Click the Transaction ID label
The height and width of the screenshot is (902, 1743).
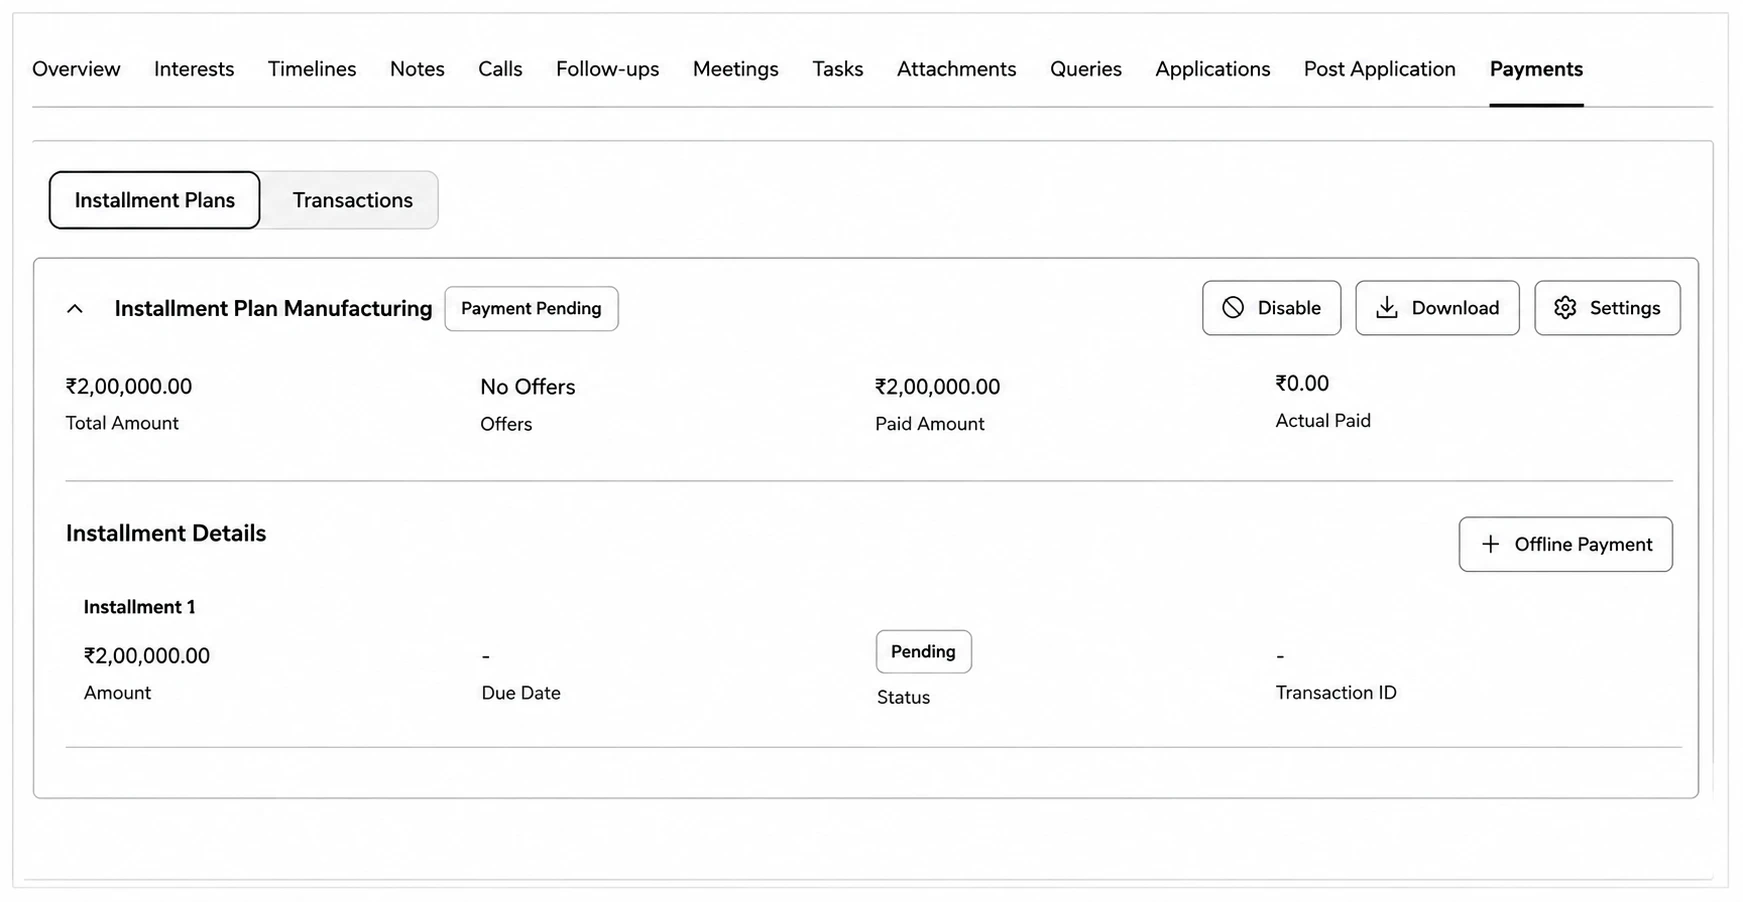pos(1336,693)
